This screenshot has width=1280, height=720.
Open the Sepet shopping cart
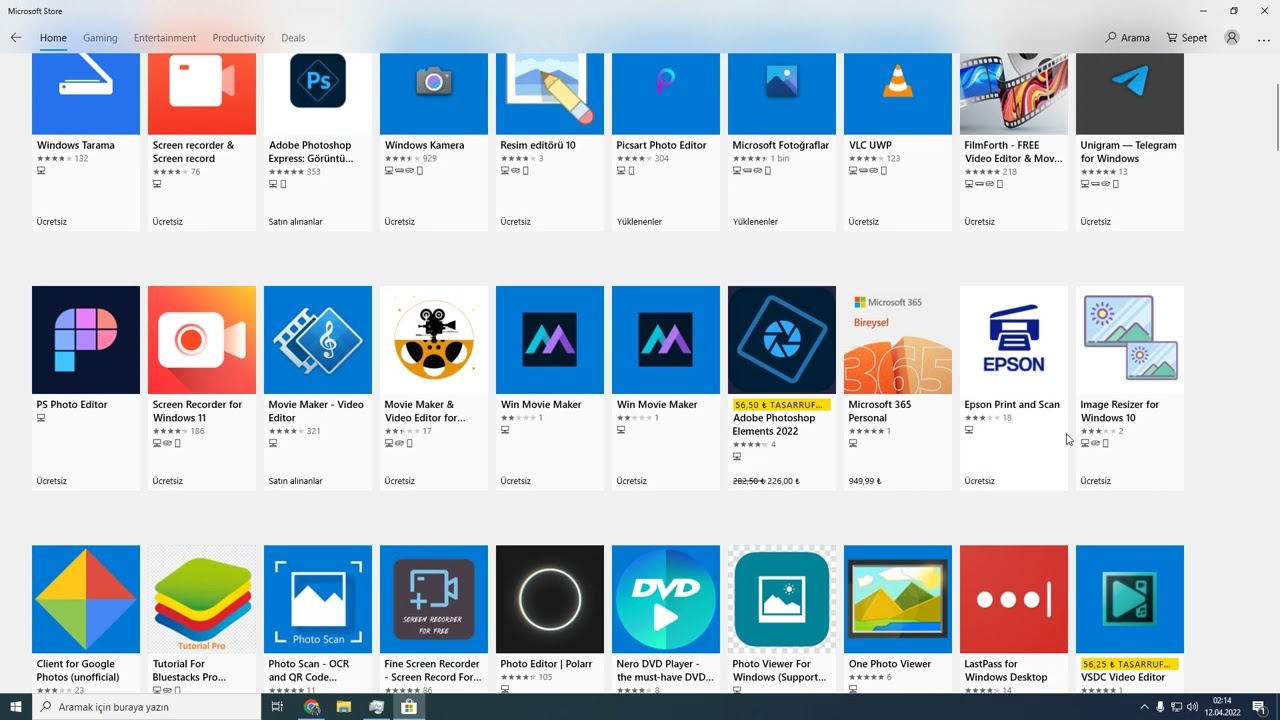pyautogui.click(x=1187, y=38)
